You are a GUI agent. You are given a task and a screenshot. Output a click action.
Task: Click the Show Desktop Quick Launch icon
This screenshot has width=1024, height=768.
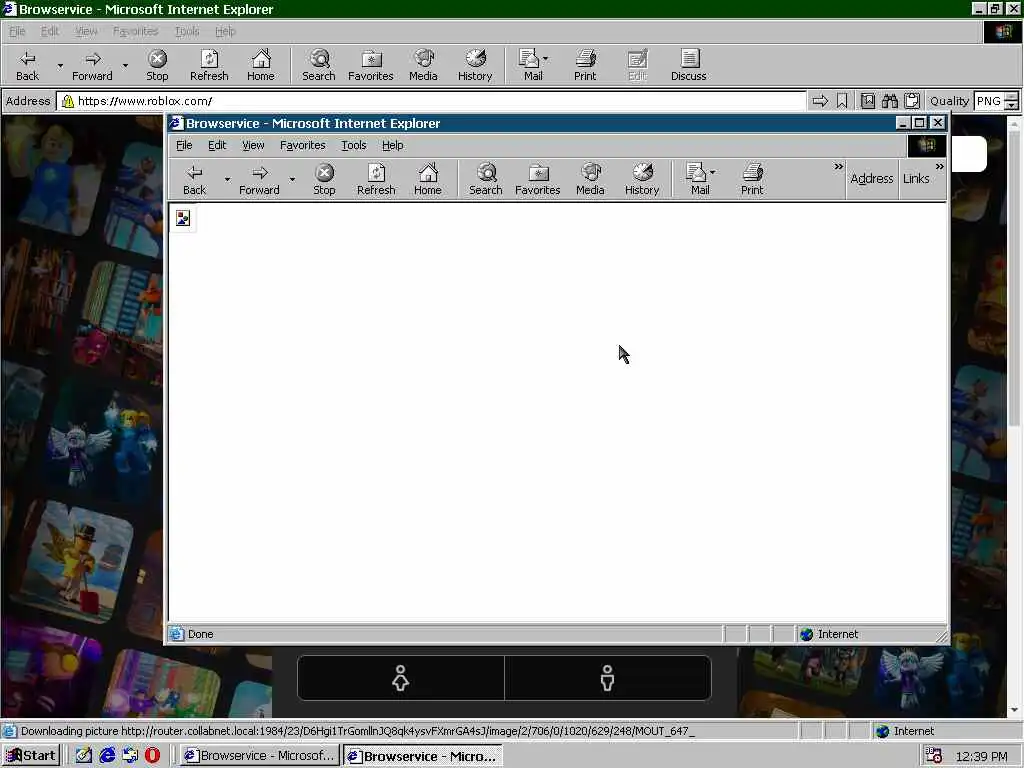pyautogui.click(x=84, y=756)
